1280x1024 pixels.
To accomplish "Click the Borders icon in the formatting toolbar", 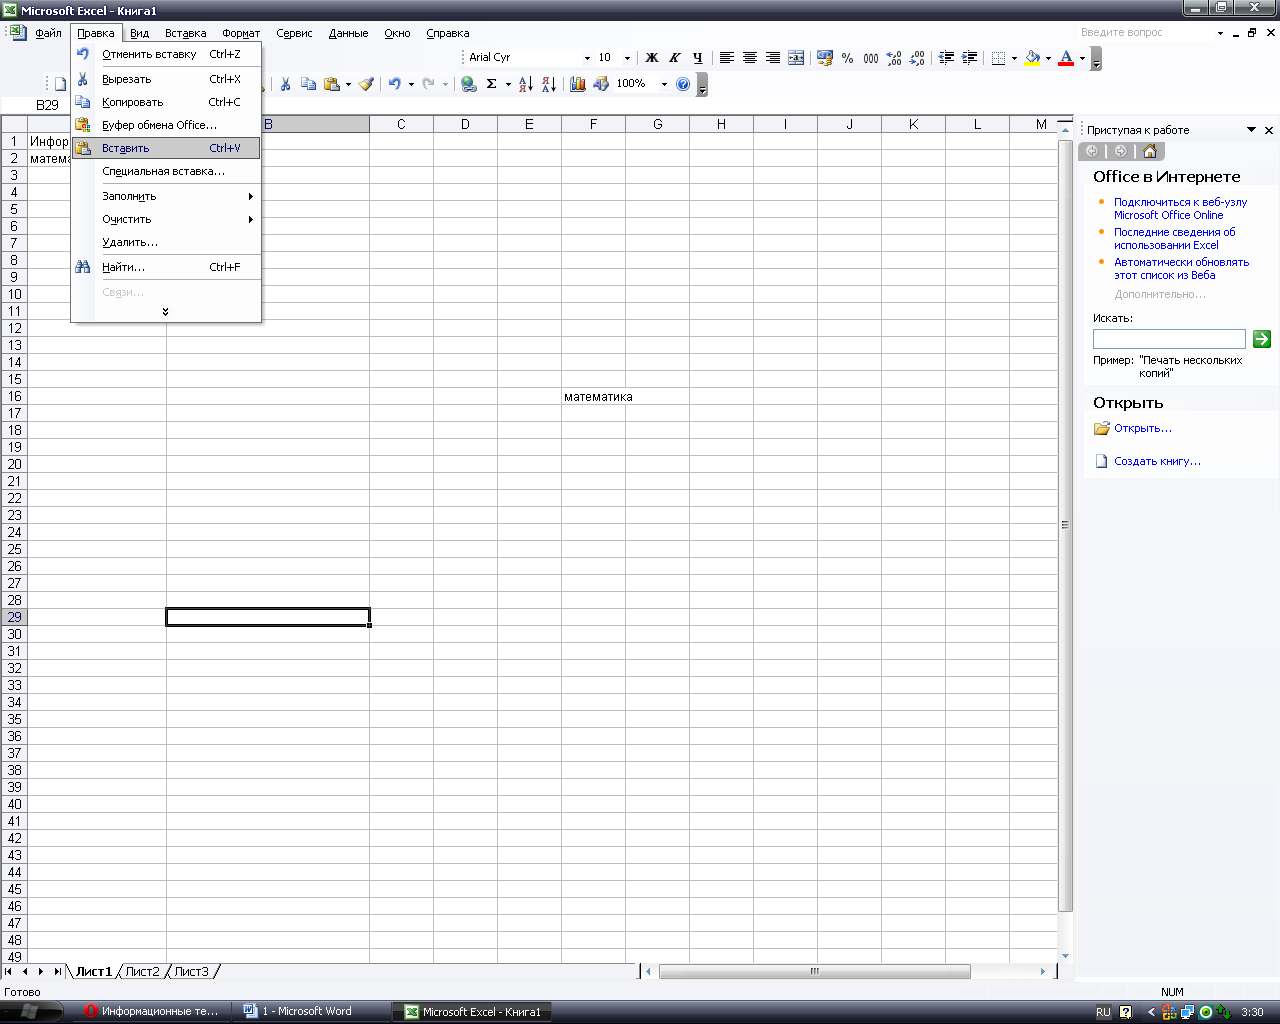I will tap(998, 58).
